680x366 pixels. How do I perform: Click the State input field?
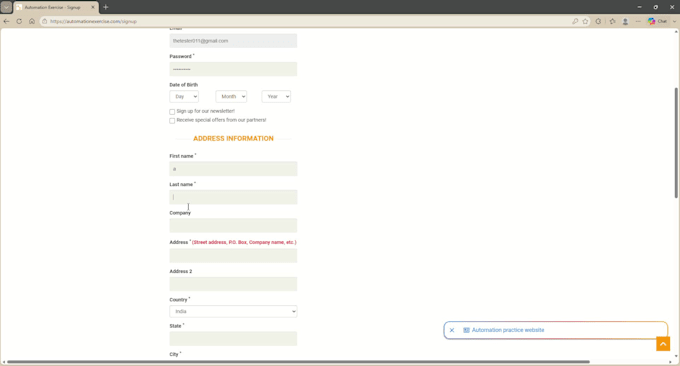point(233,339)
